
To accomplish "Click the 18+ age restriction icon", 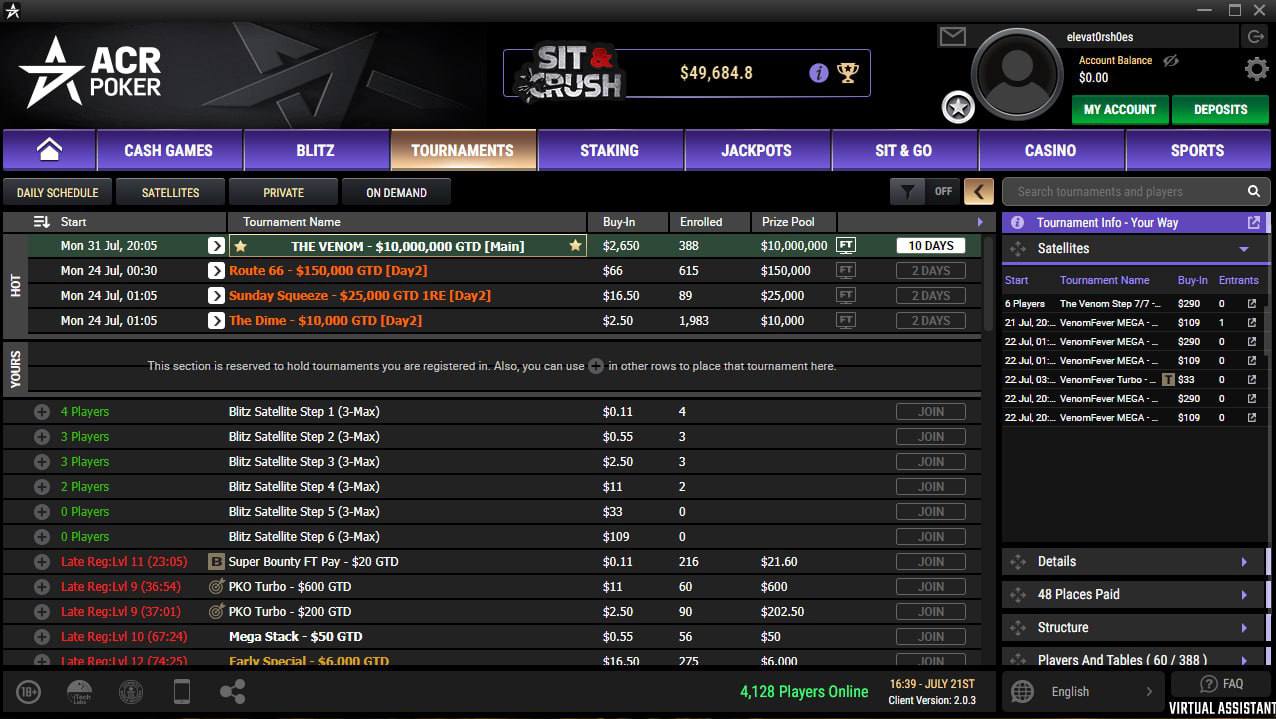I will 29,691.
